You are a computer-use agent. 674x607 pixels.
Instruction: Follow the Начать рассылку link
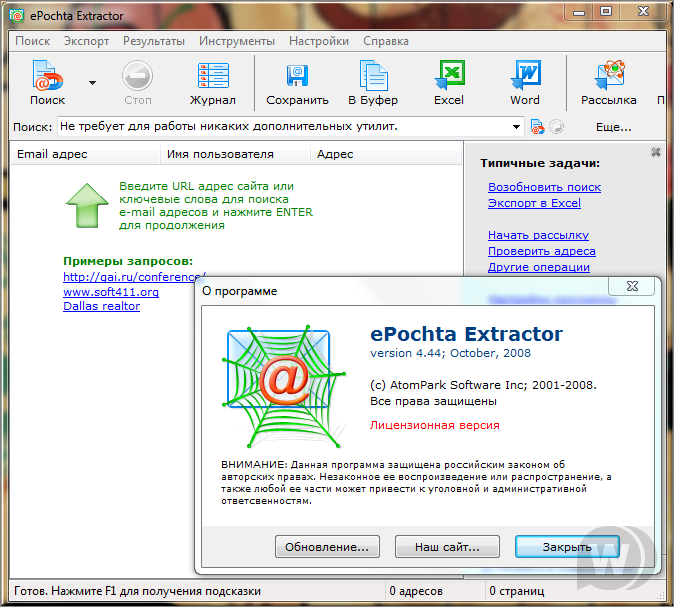538,235
